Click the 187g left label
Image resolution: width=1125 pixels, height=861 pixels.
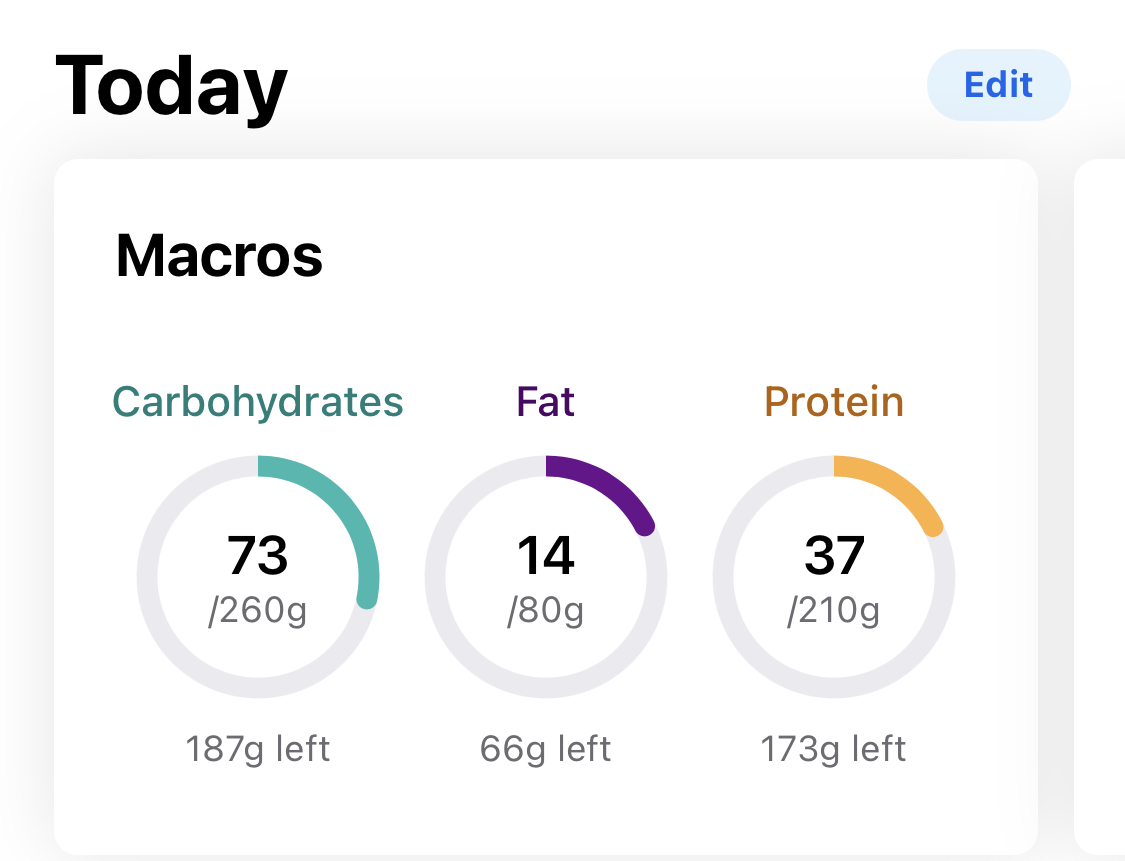pos(258,748)
